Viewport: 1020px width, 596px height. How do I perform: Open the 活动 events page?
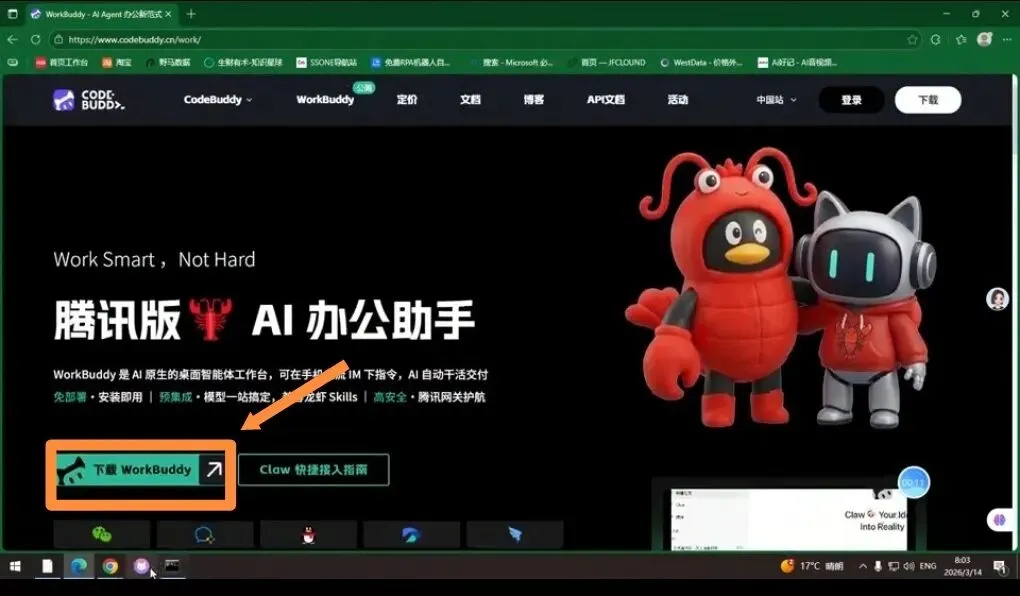tap(678, 100)
